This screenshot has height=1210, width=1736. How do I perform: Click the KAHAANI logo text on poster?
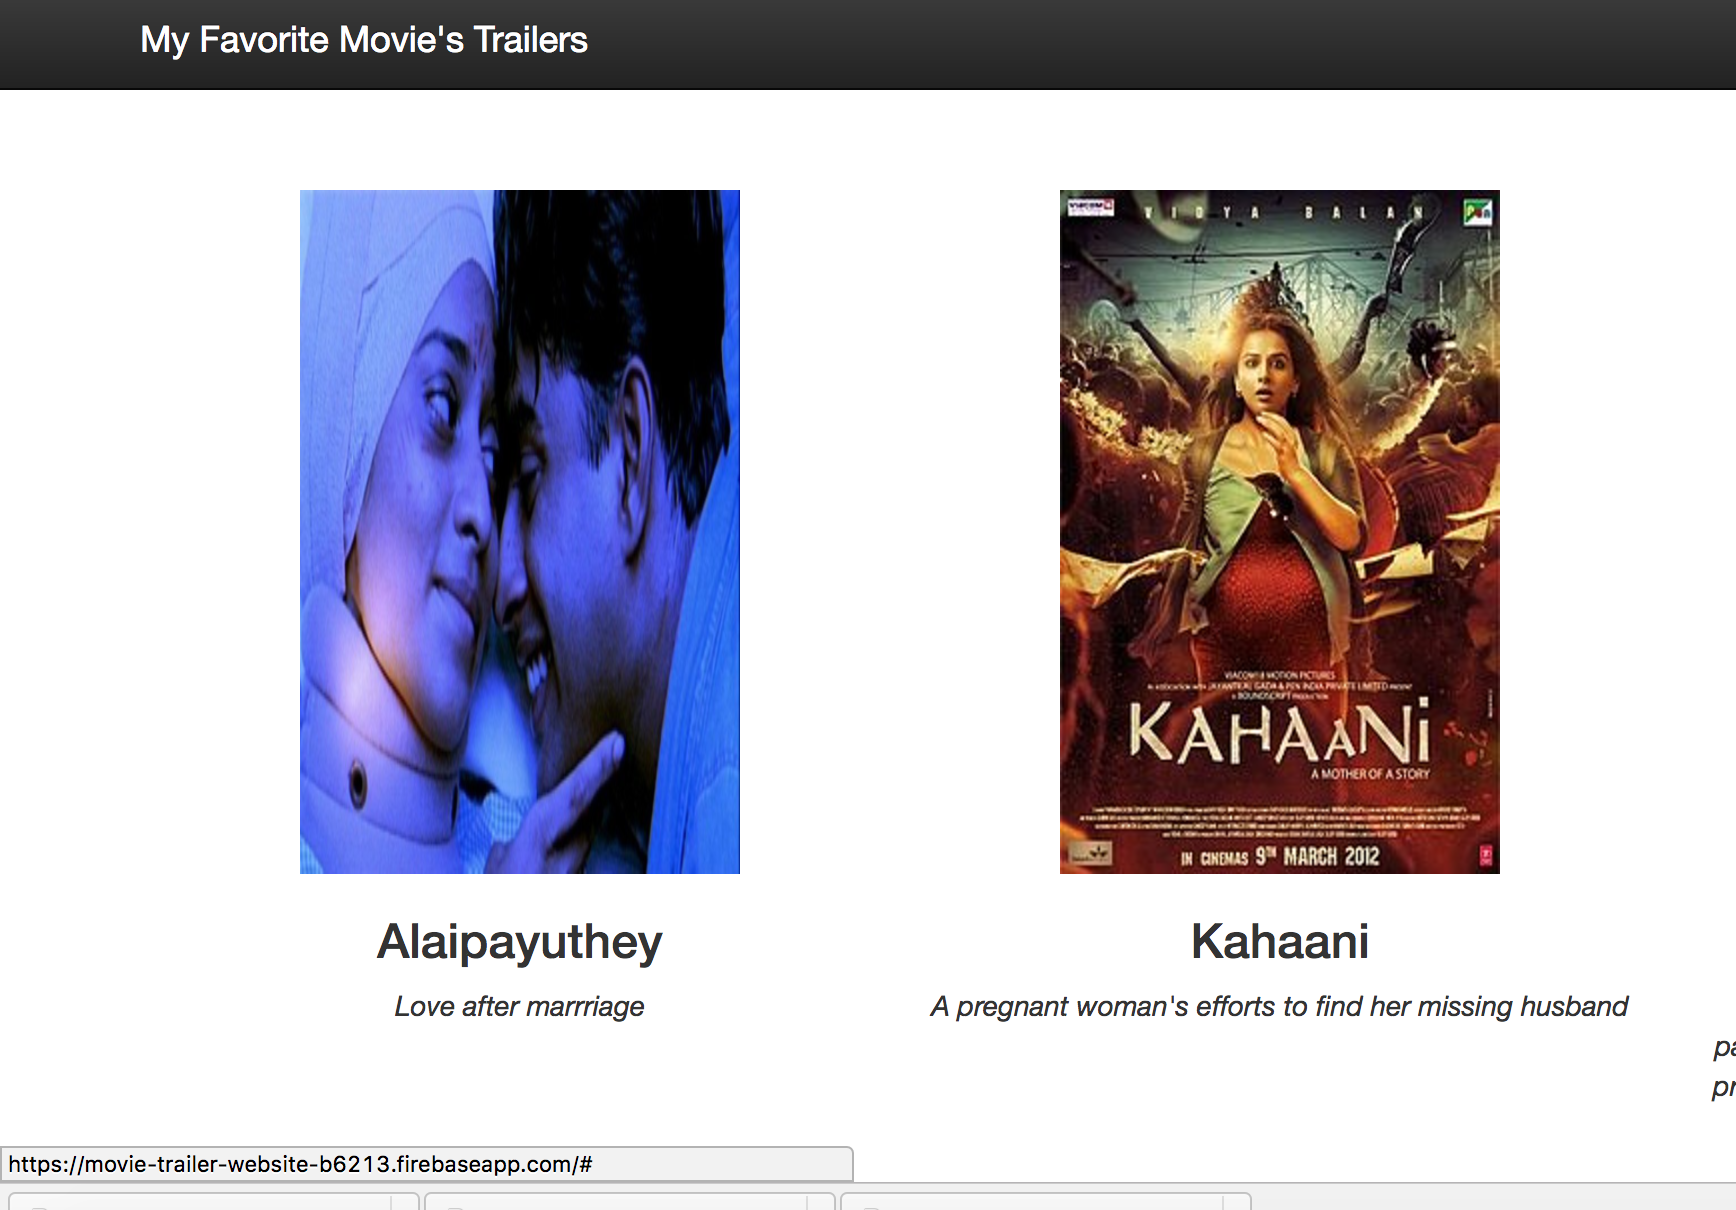[1280, 732]
